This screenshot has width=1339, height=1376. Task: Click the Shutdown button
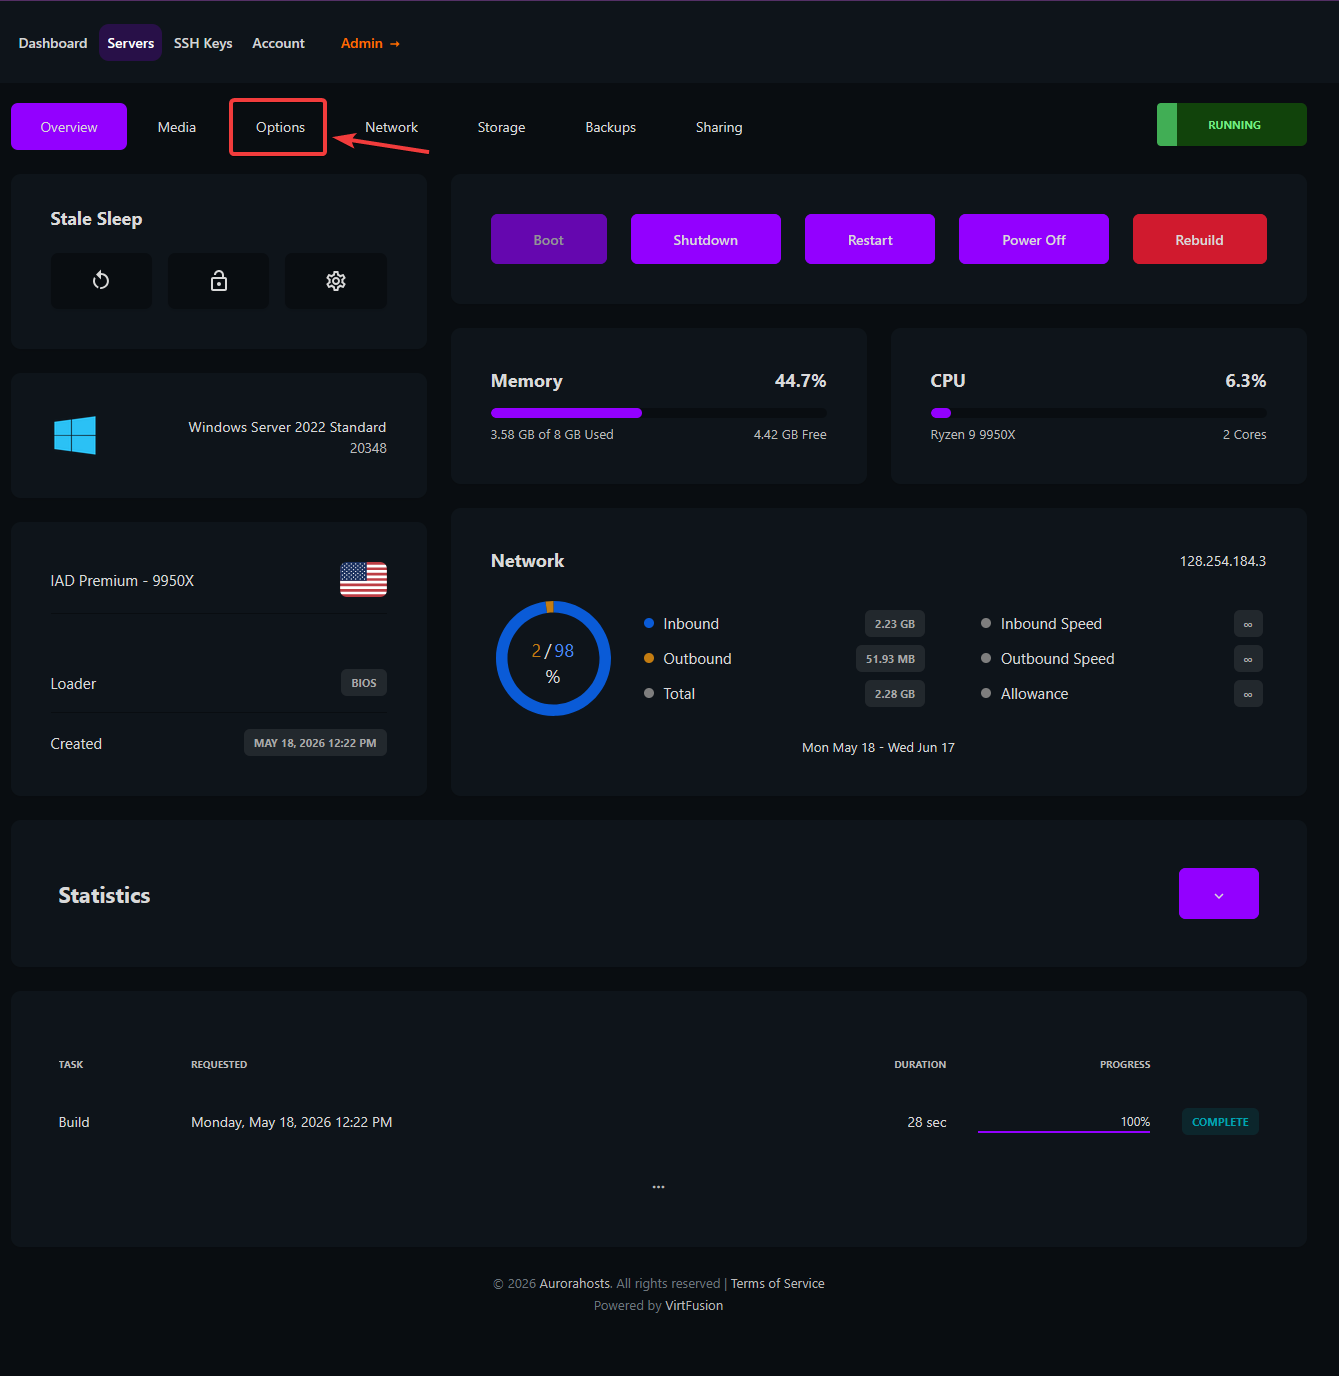706,239
